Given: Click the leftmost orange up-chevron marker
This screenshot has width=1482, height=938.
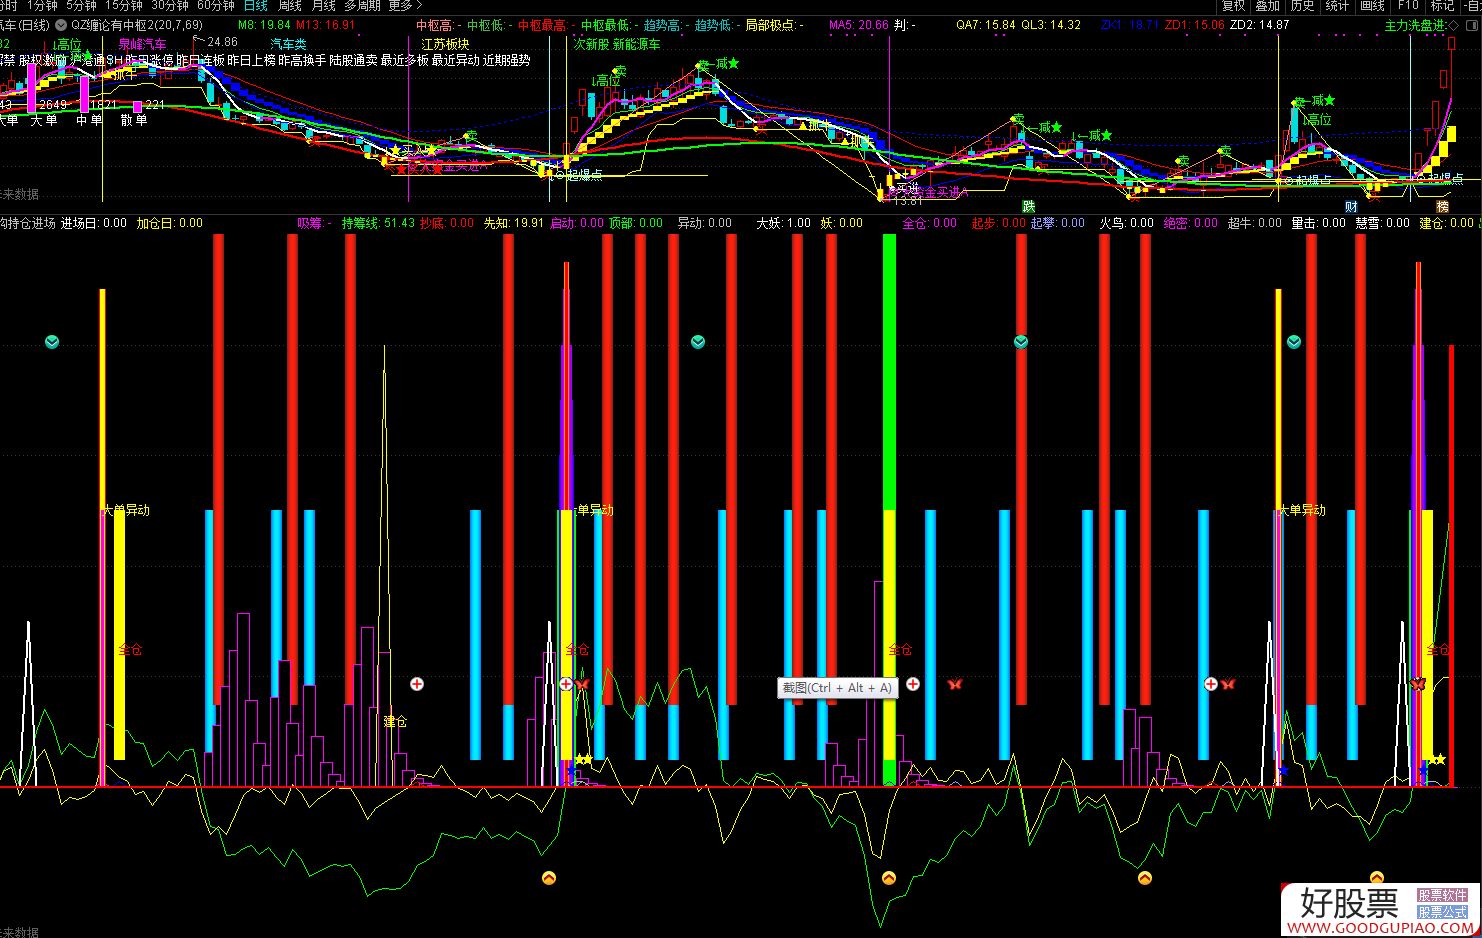Looking at the screenshot, I should point(548,878).
